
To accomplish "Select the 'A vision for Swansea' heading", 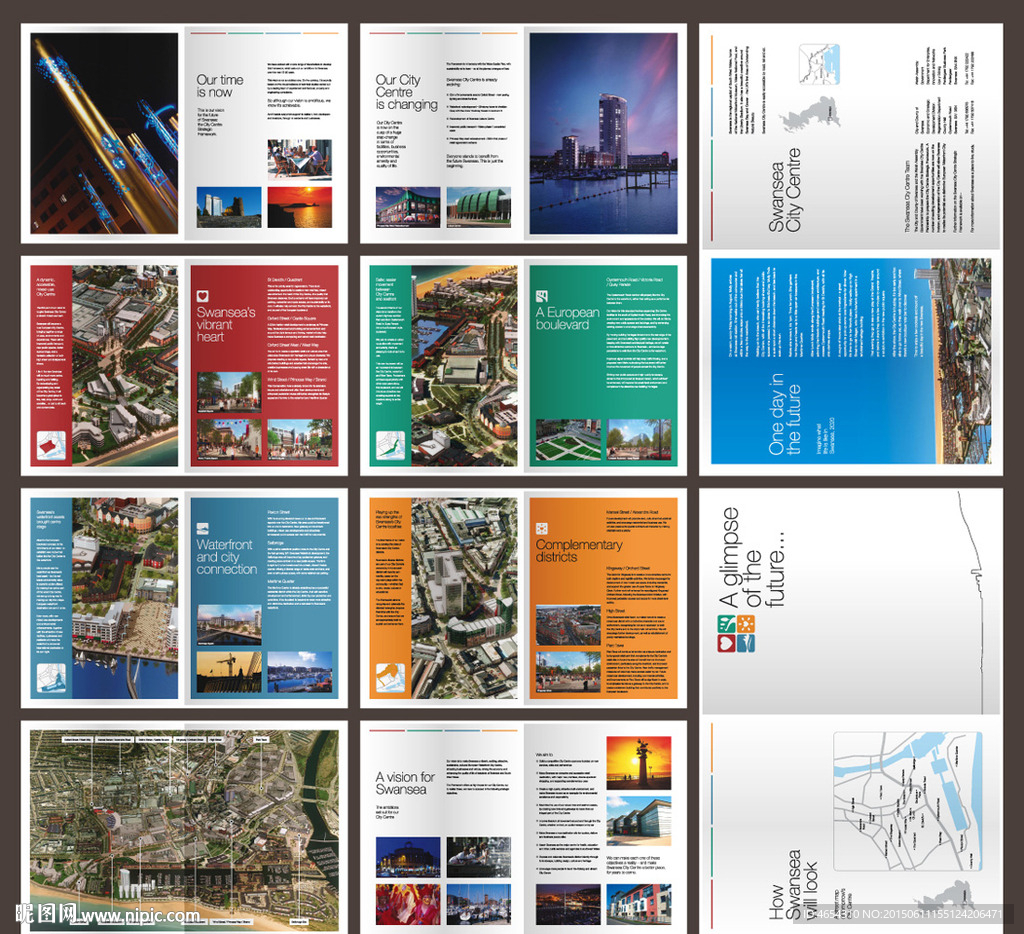I will (405, 783).
